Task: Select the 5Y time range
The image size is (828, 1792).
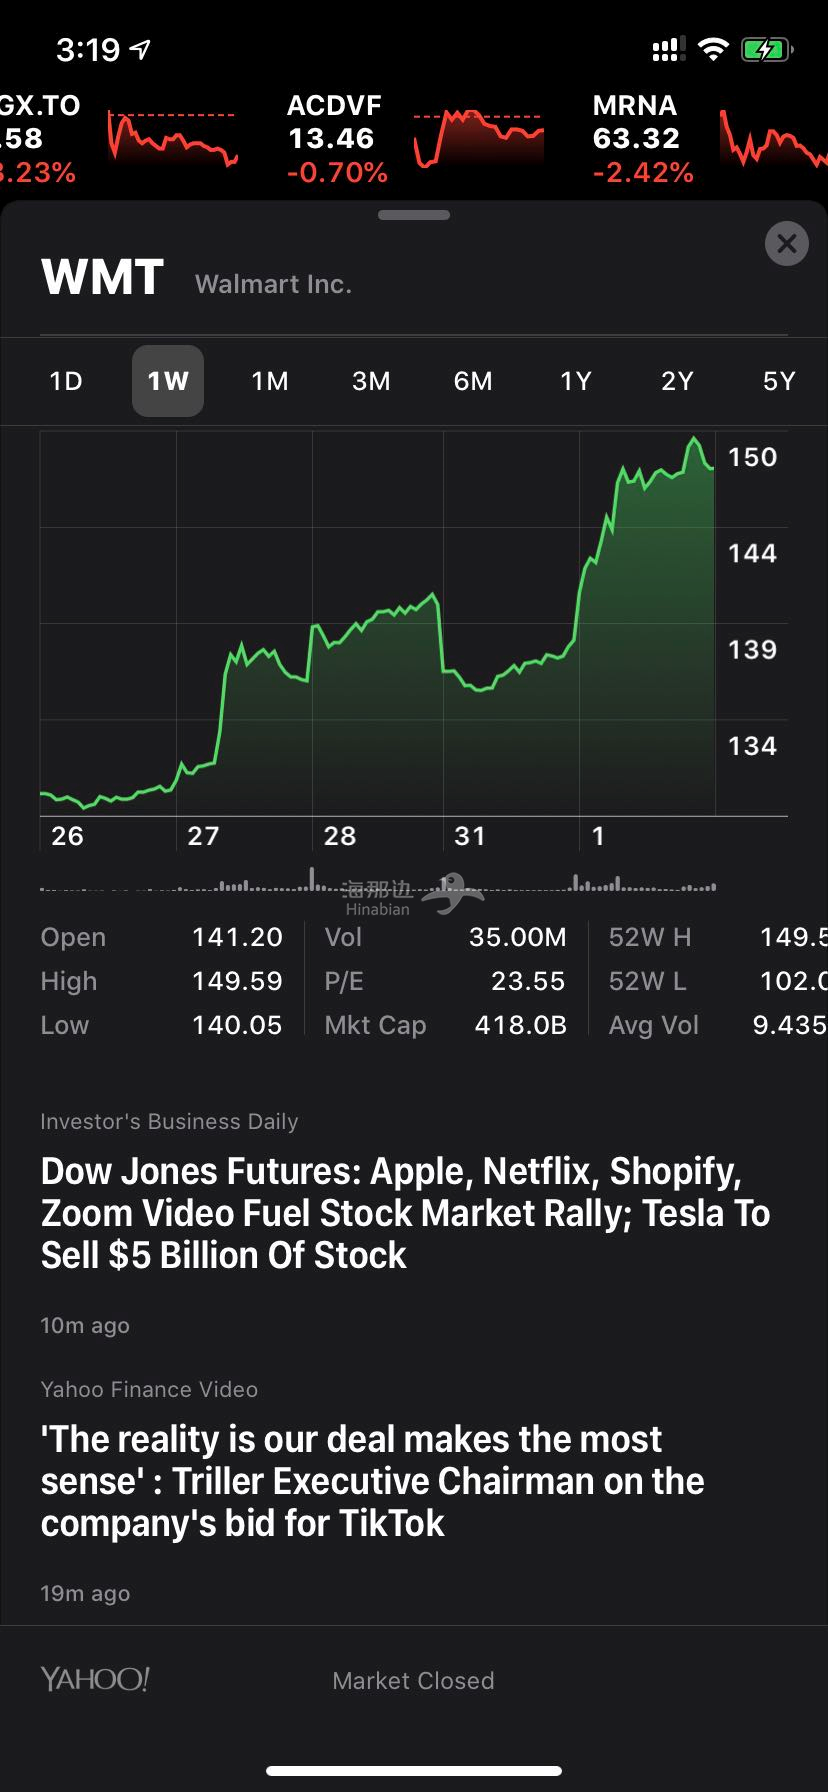Action: coord(778,381)
